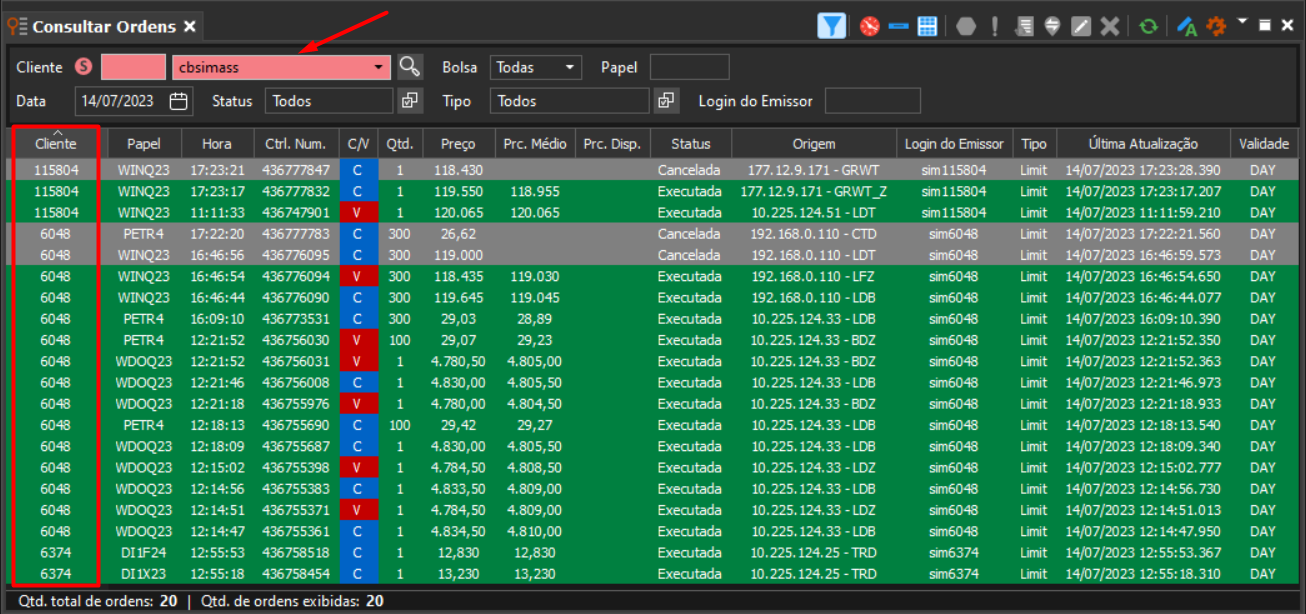Open the Tipo selection popup button
This screenshot has width=1306, height=614.
click(666, 100)
